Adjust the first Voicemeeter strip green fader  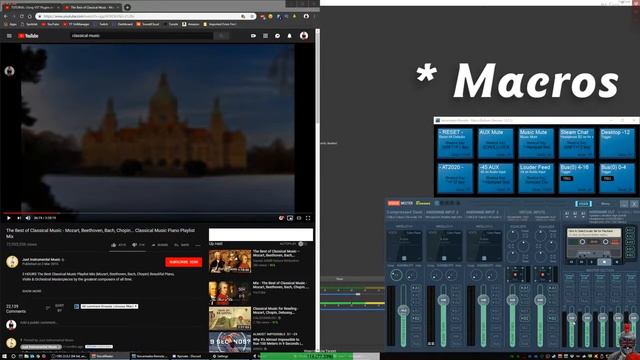(403, 311)
